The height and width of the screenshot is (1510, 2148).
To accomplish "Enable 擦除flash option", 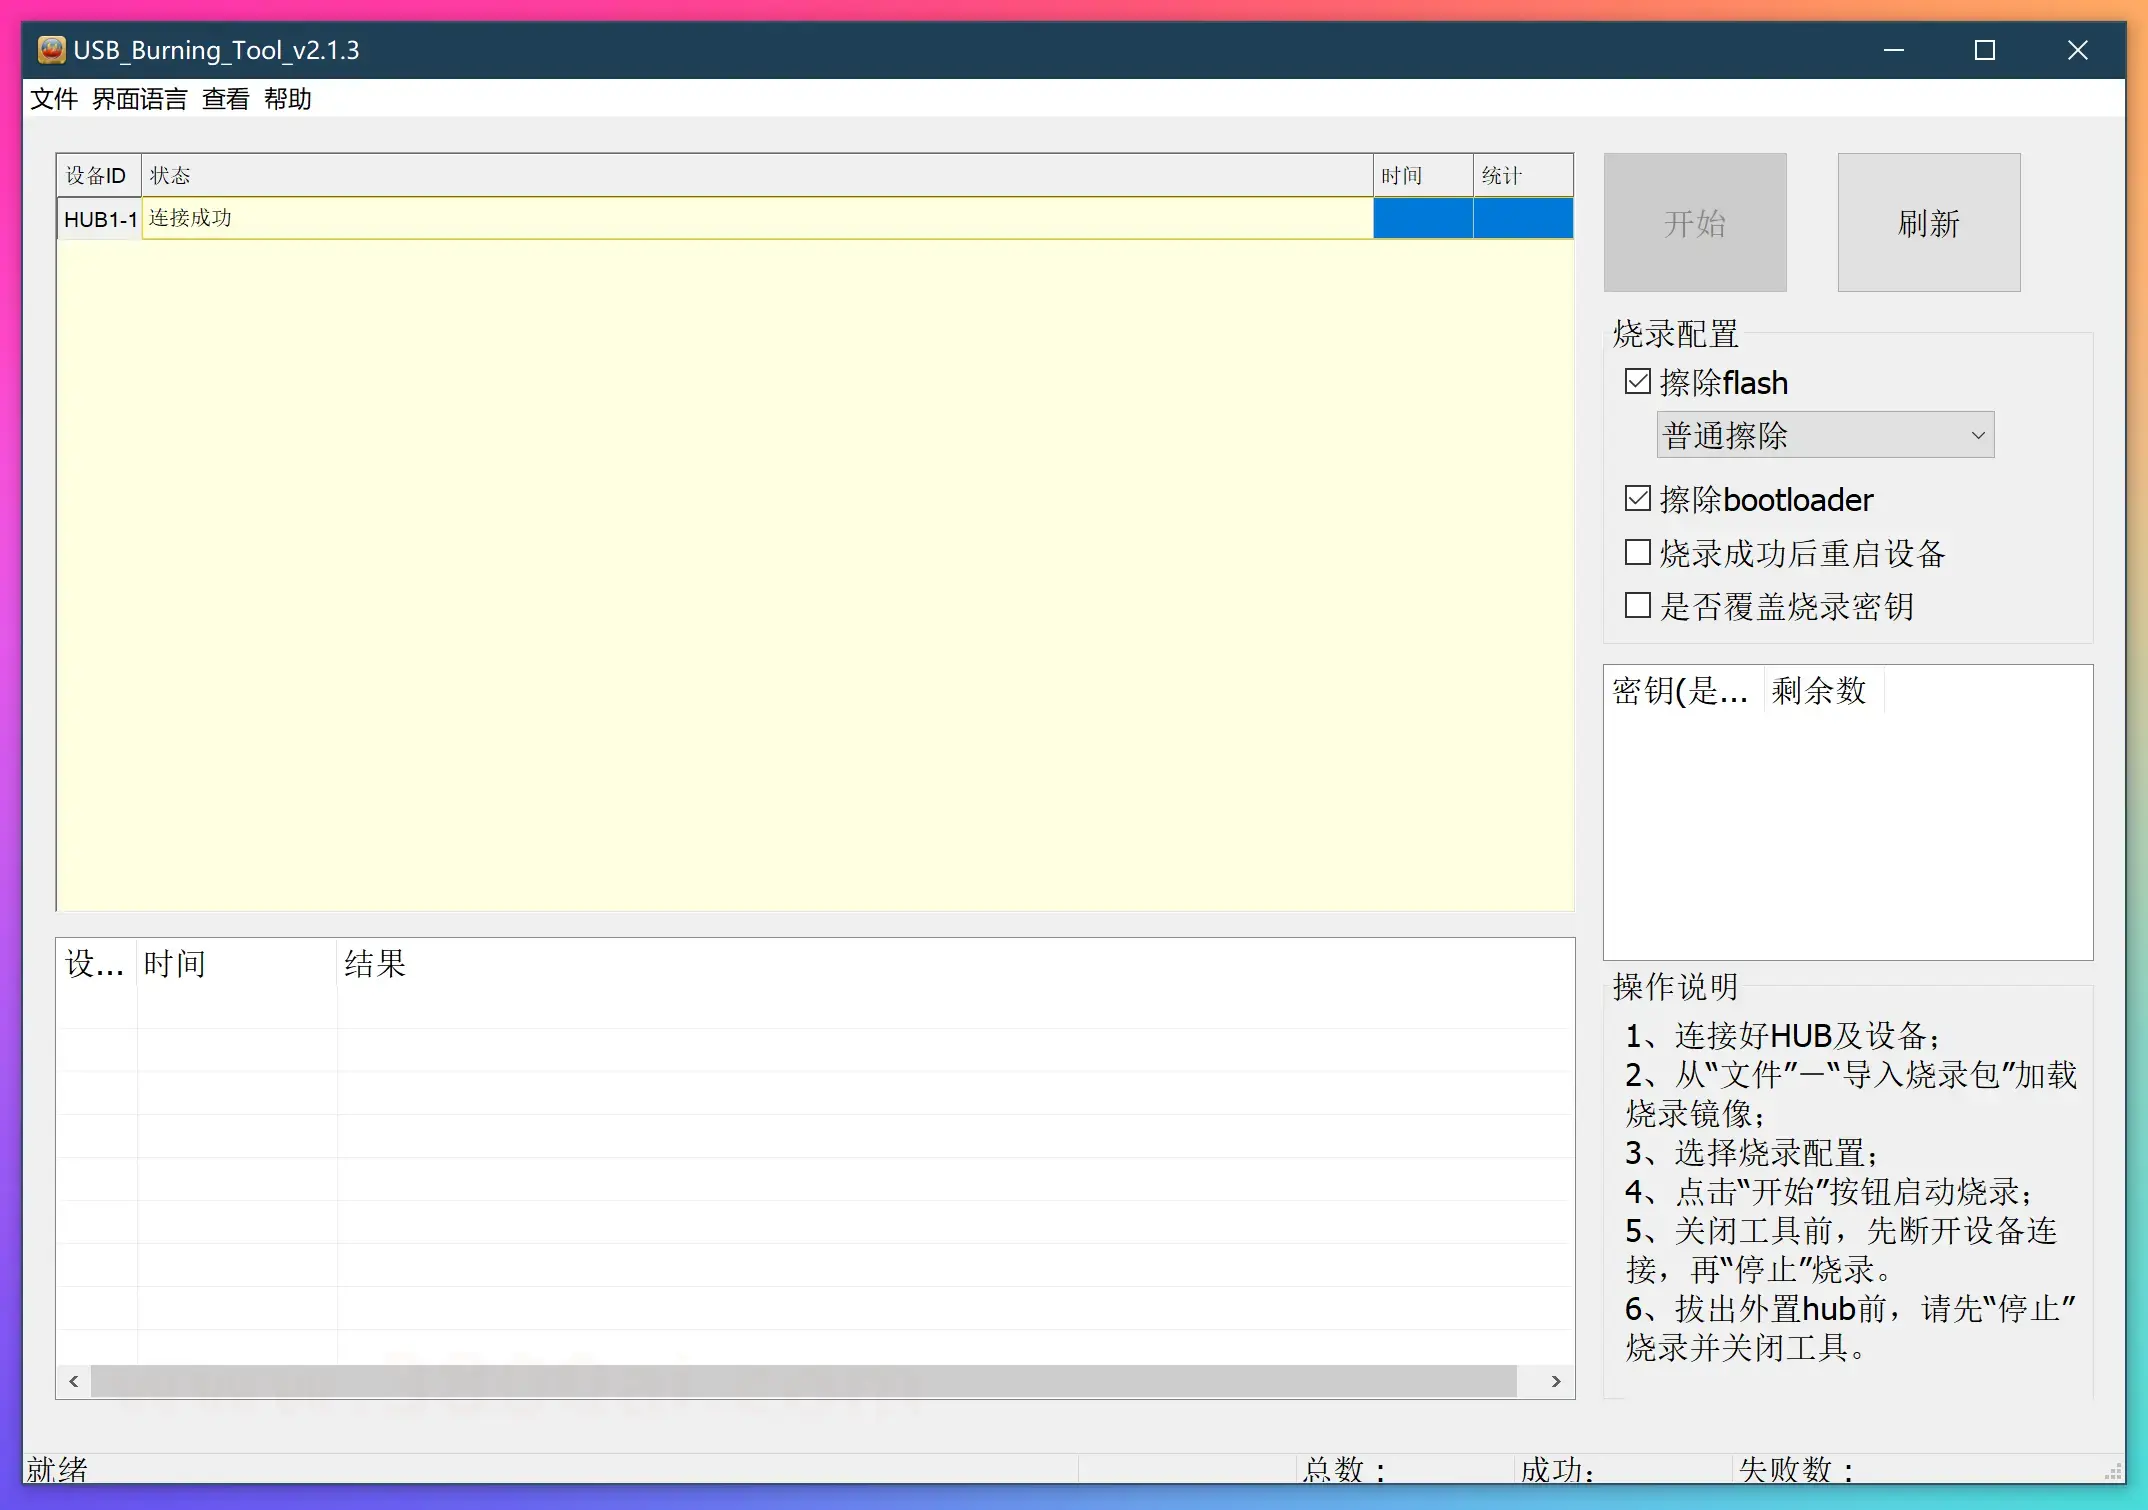I will tap(1636, 381).
